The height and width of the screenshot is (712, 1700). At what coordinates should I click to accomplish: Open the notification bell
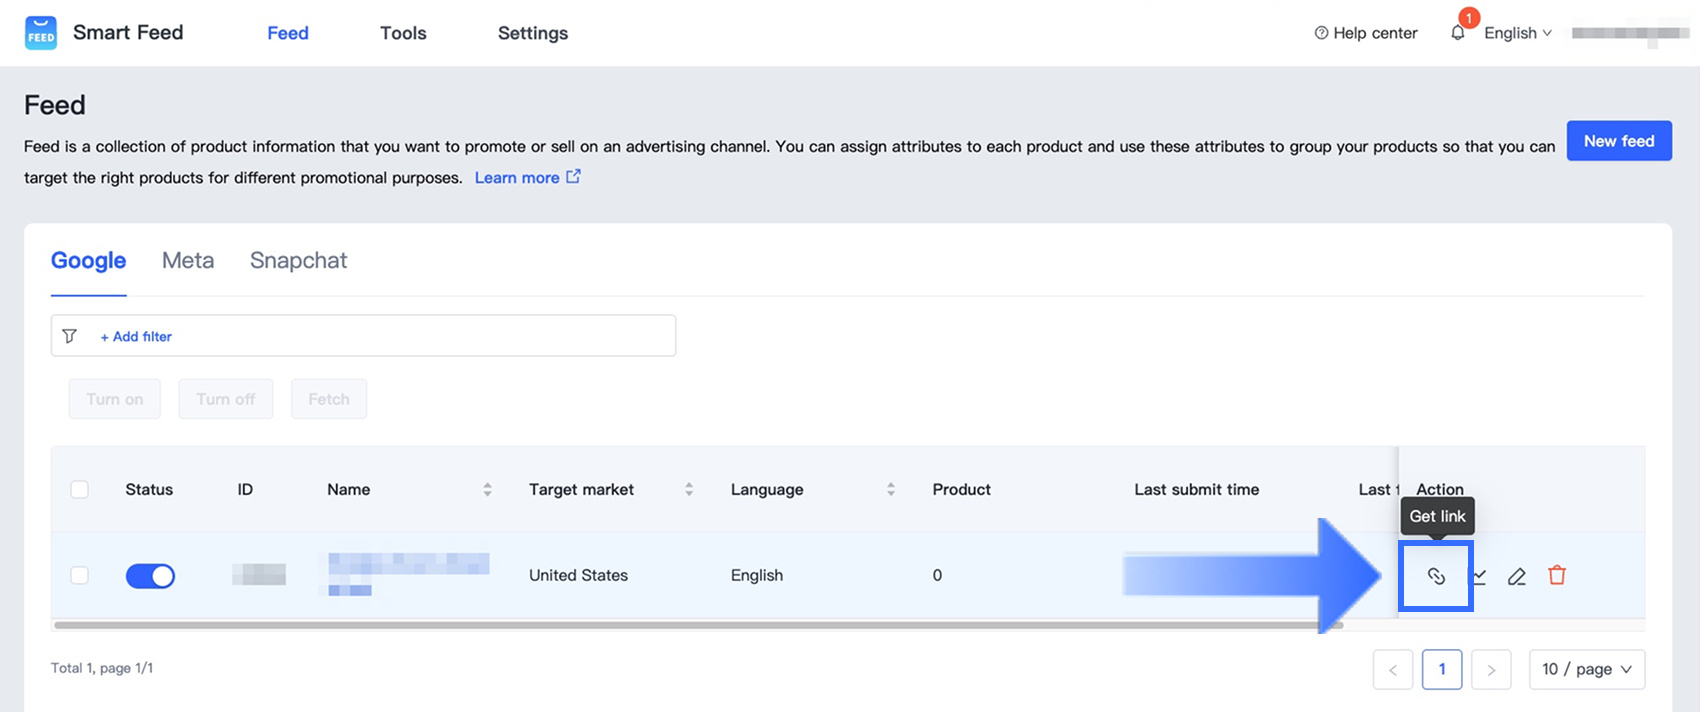1458,33
